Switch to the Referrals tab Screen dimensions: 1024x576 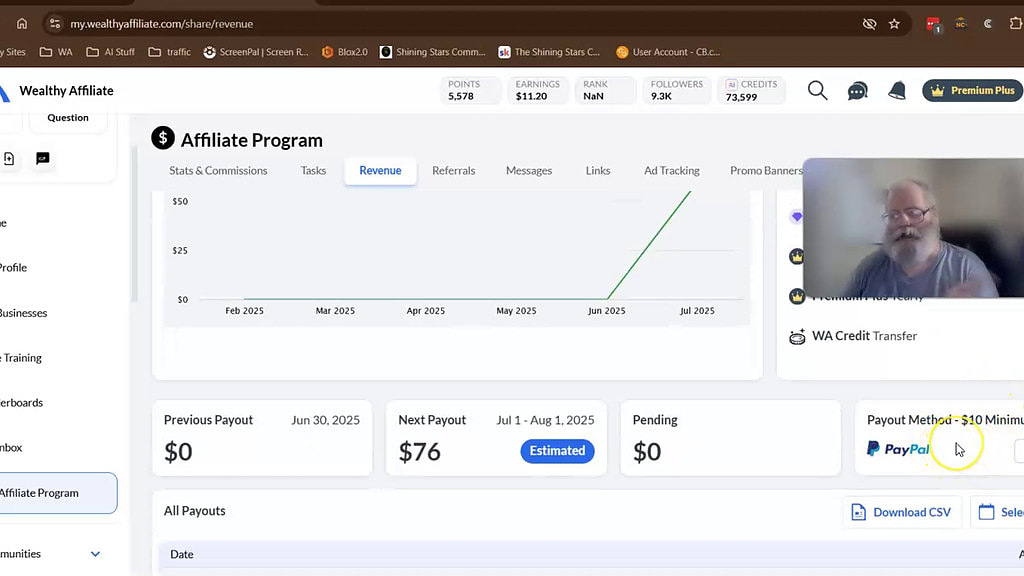click(453, 170)
